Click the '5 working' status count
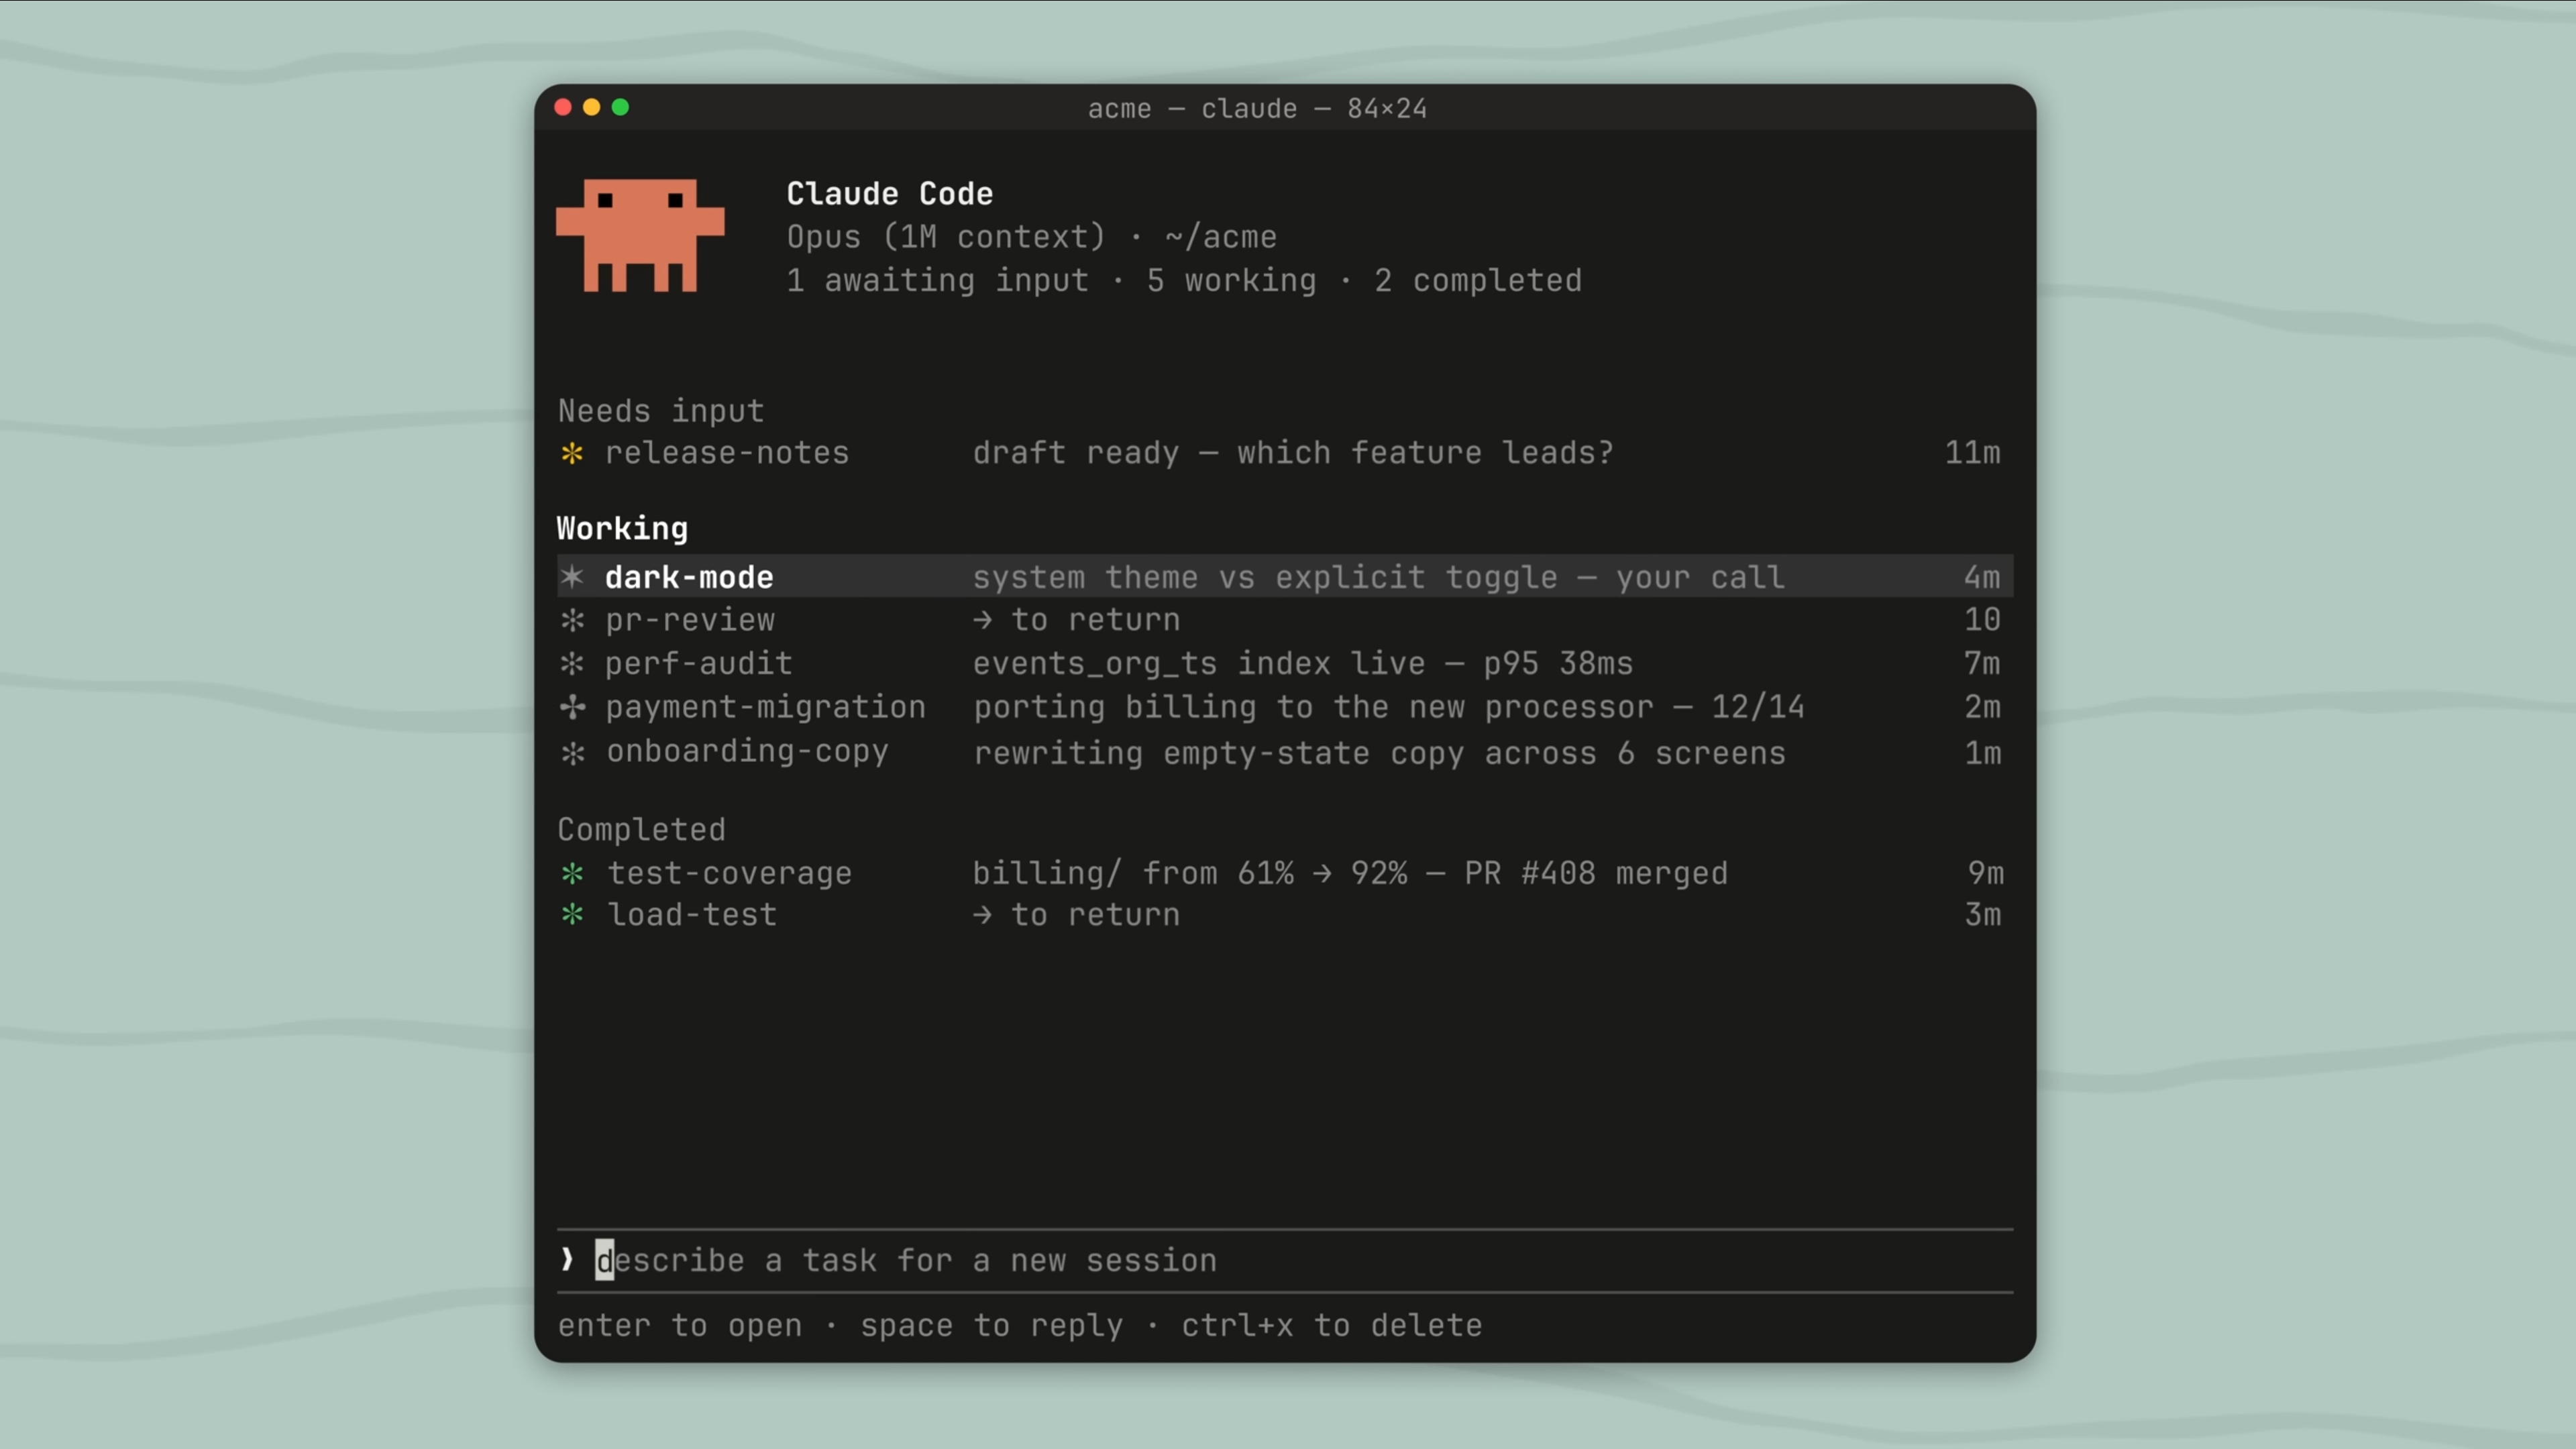Image resolution: width=2576 pixels, height=1449 pixels. 1231,281
